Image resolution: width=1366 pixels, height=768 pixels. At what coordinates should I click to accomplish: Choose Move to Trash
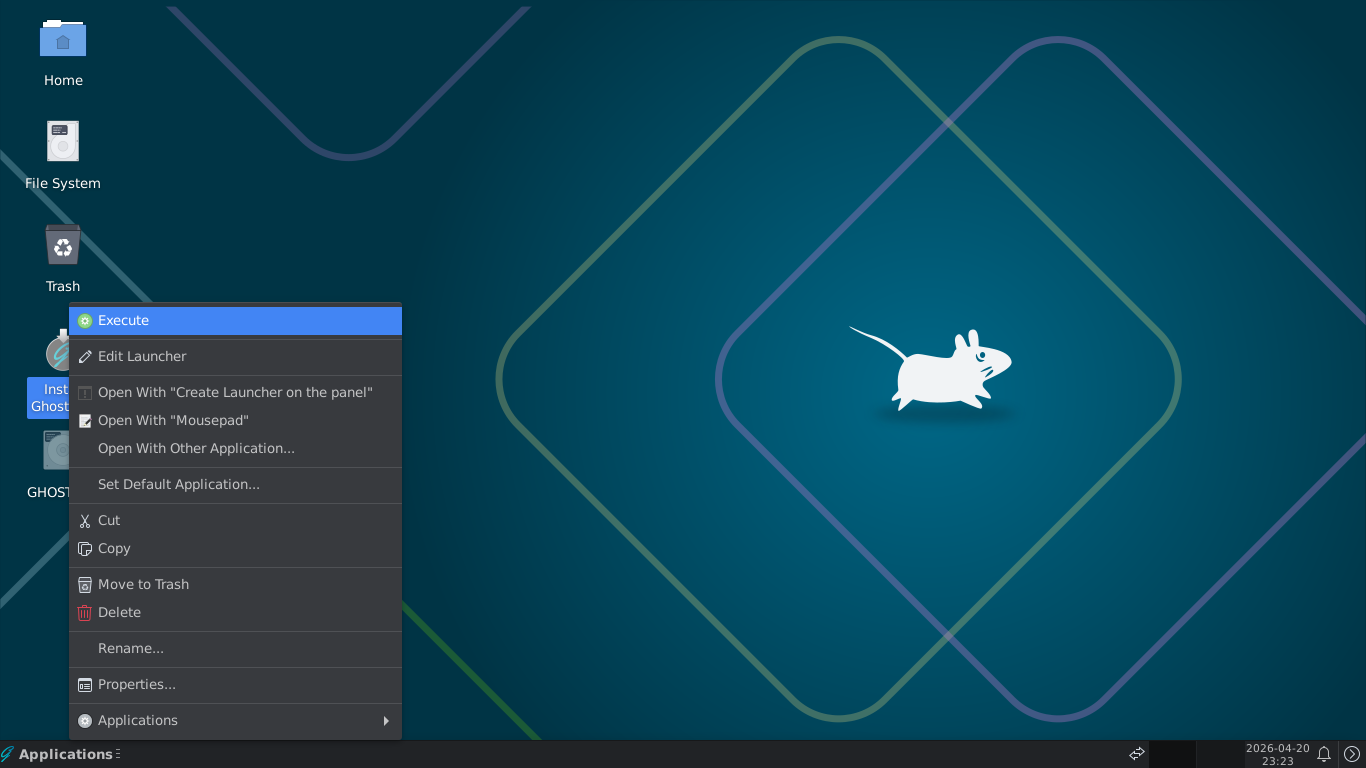[235, 585]
